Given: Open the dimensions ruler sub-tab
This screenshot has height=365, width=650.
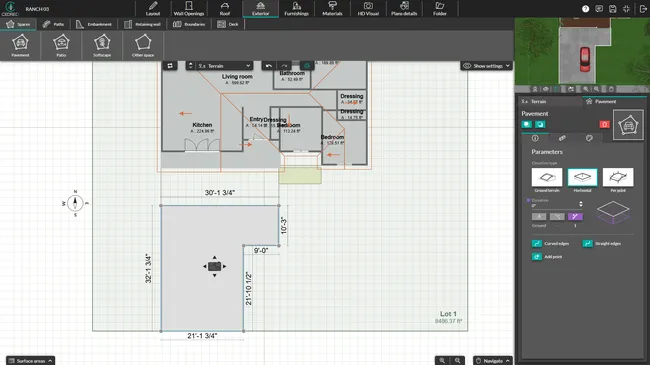Looking at the screenshot, I should pyautogui.click(x=562, y=138).
